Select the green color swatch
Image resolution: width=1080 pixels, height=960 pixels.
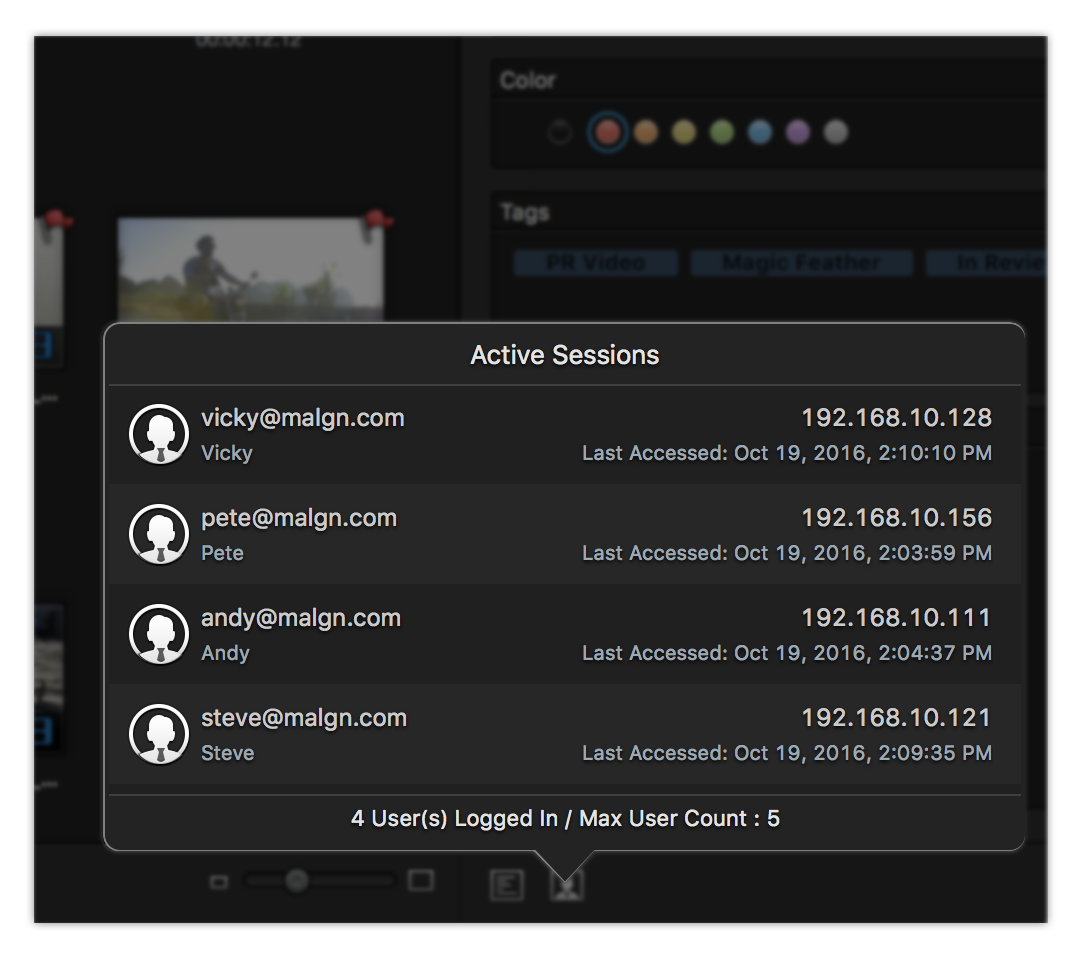720,131
